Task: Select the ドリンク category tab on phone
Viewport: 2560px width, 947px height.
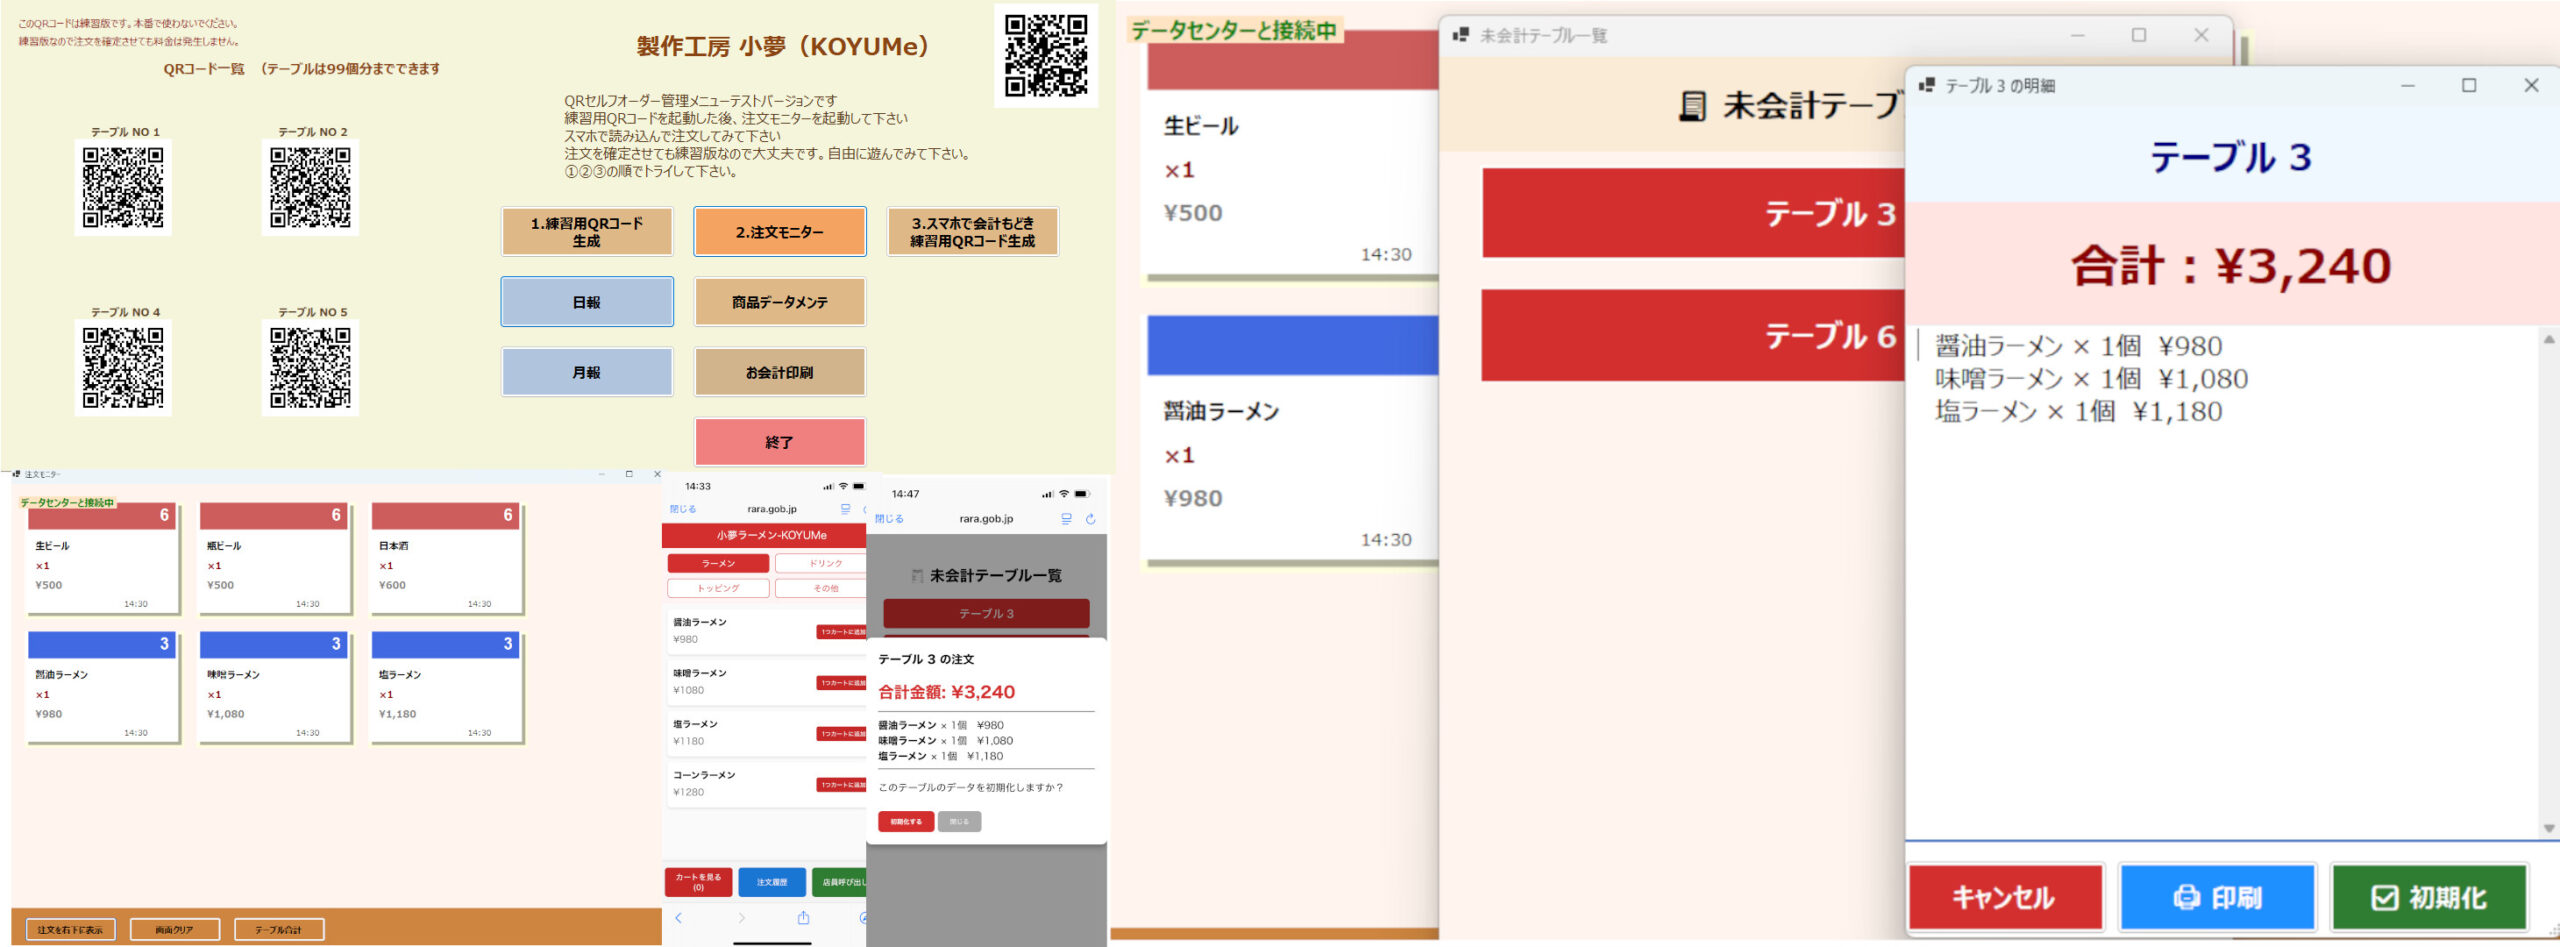Action: point(824,563)
